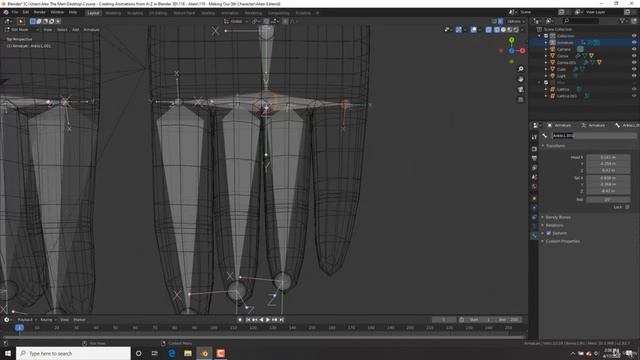The height and width of the screenshot is (360, 640).
Task: Open the Edit menu
Action: [26, 12]
